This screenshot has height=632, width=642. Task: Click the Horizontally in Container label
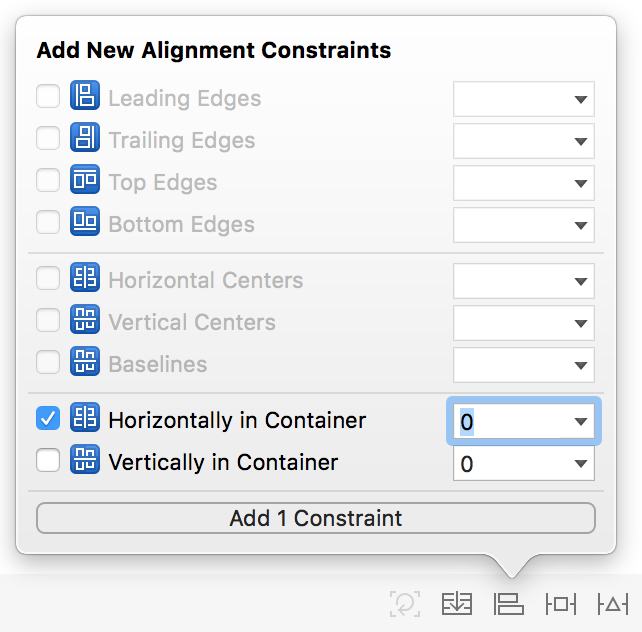(237, 420)
